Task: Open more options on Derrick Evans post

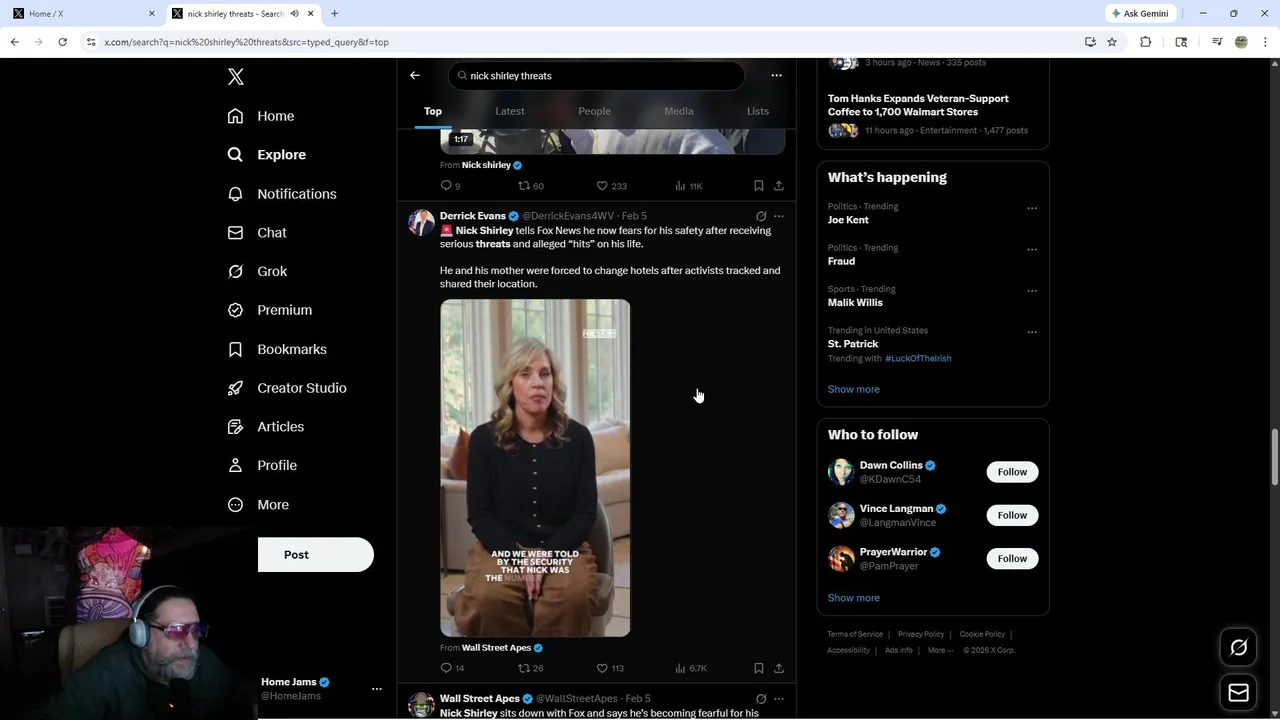Action: [x=779, y=216]
